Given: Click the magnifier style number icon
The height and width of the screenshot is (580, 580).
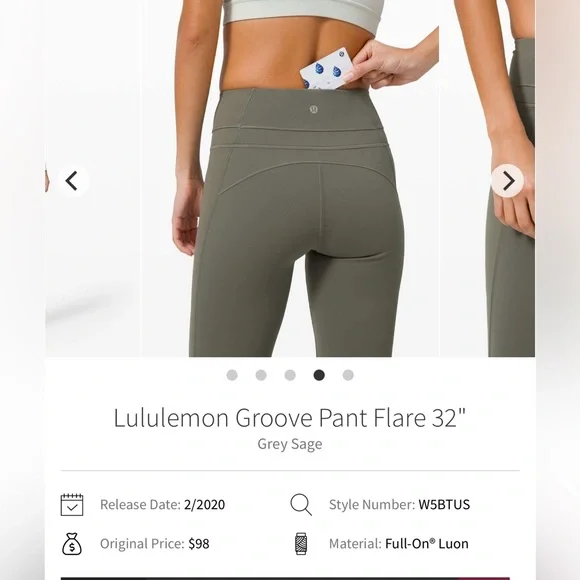Looking at the screenshot, I should tap(301, 505).
